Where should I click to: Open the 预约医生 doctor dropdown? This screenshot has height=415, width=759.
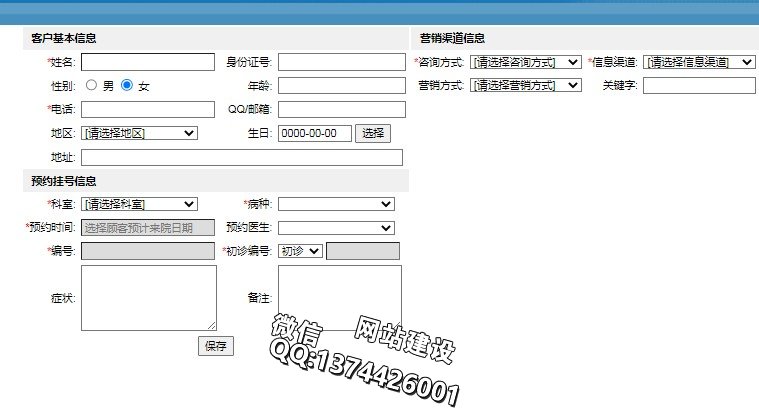[336, 228]
